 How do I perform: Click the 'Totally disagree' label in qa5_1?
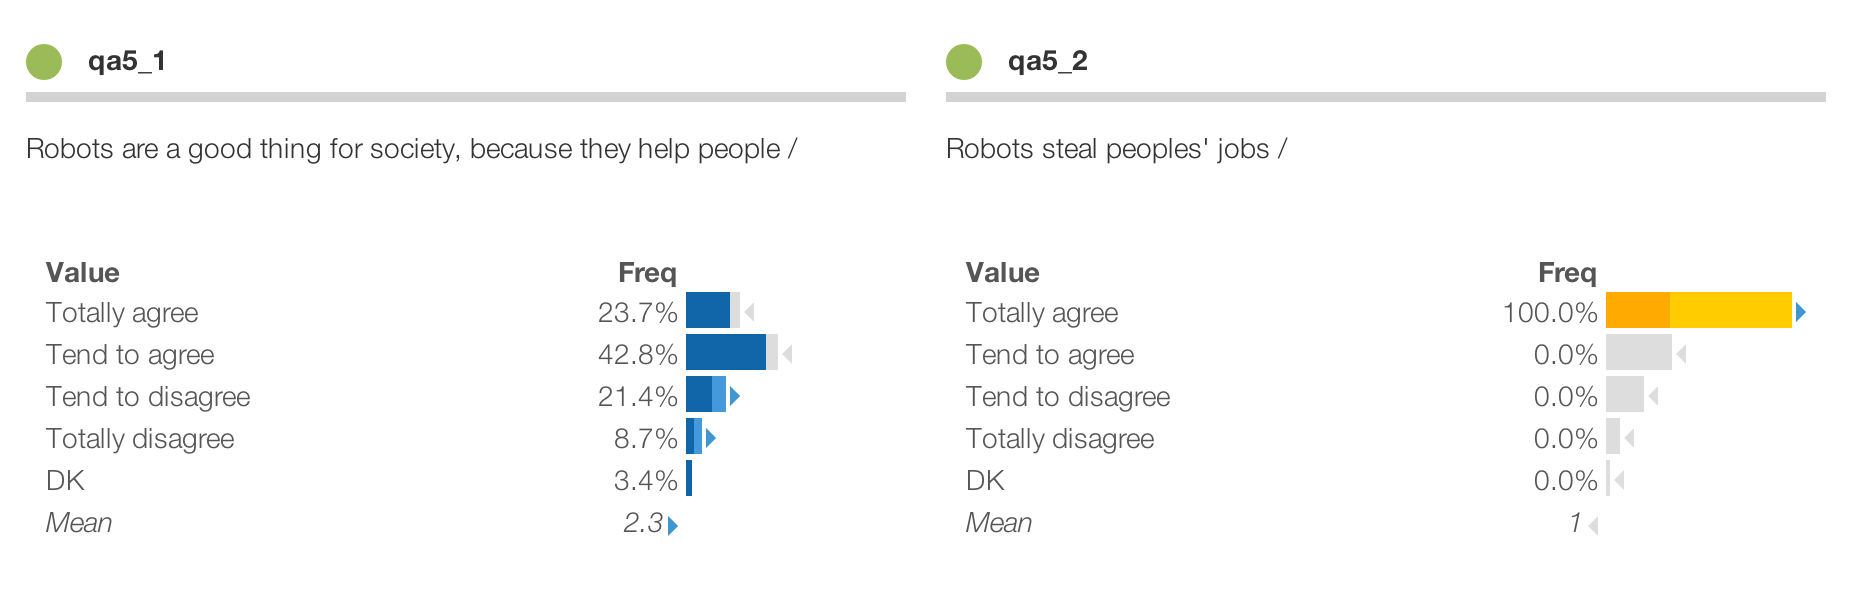[140, 439]
